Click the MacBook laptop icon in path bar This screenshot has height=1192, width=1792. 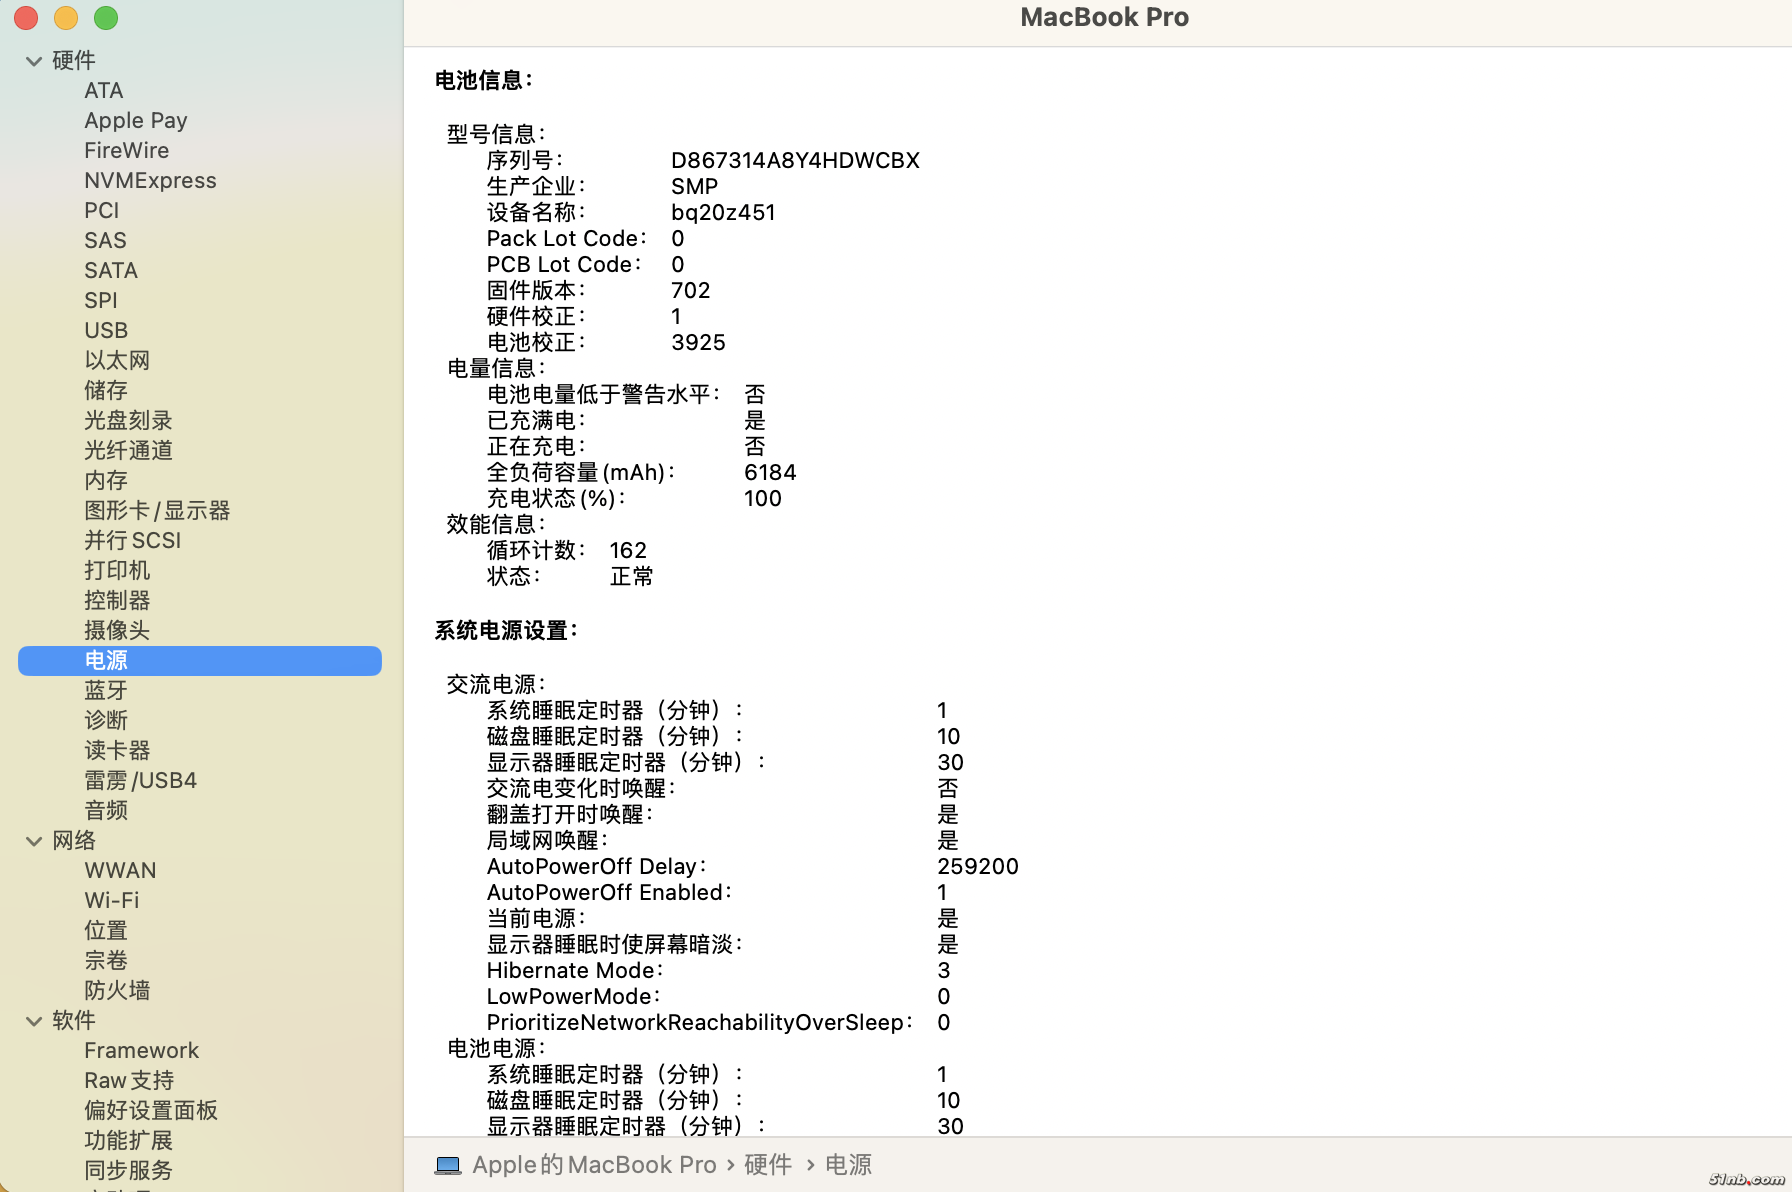(x=448, y=1165)
